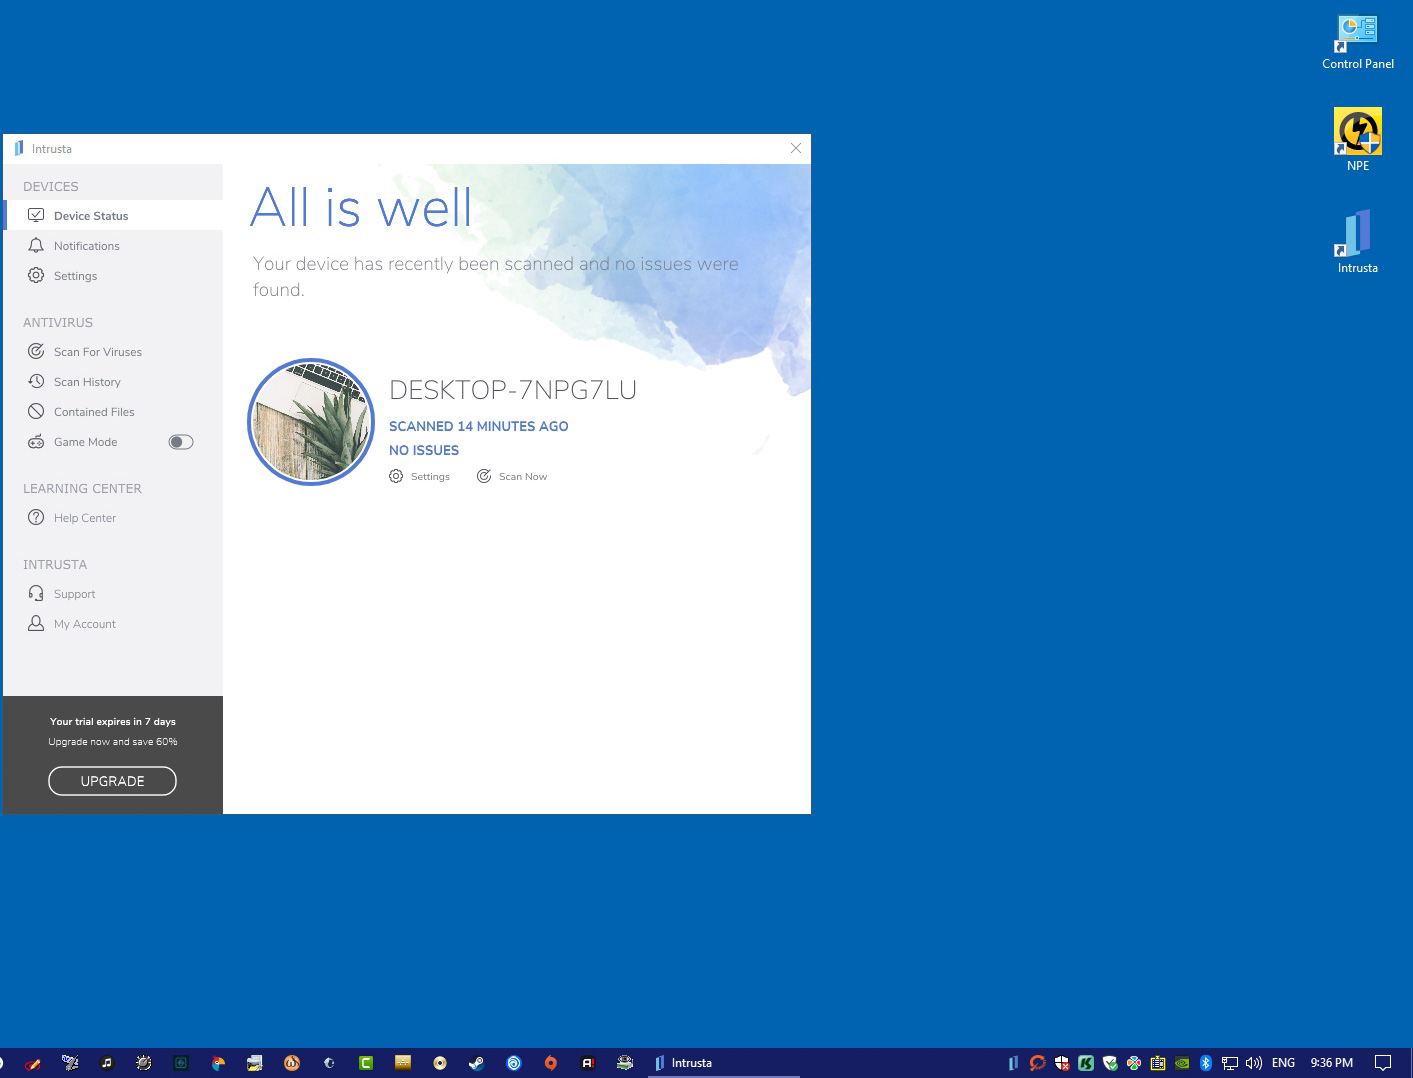Click the Scan For Viruses target icon
Screen dimensions: 1413x1078
tap(36, 351)
